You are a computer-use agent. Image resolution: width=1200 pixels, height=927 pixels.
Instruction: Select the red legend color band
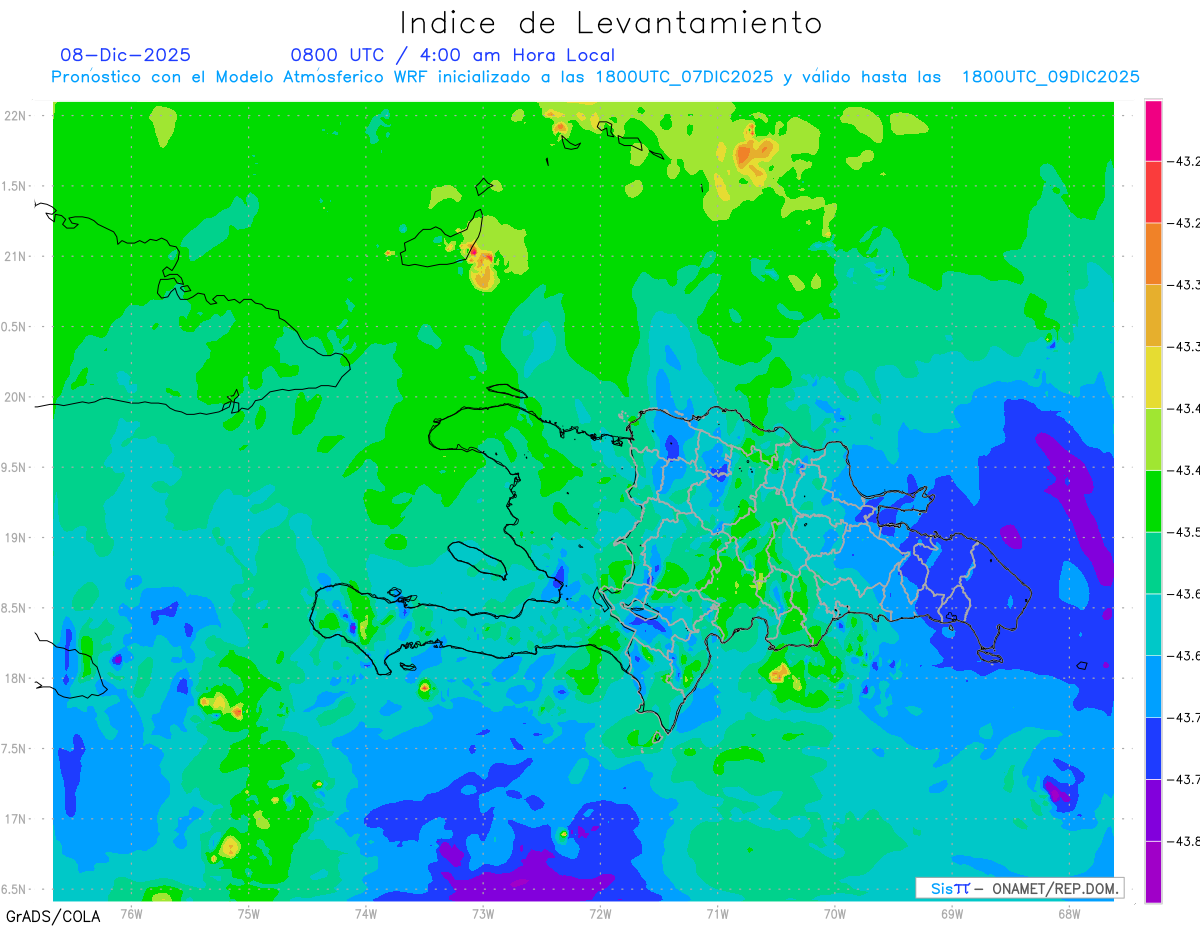pyautogui.click(x=1153, y=192)
